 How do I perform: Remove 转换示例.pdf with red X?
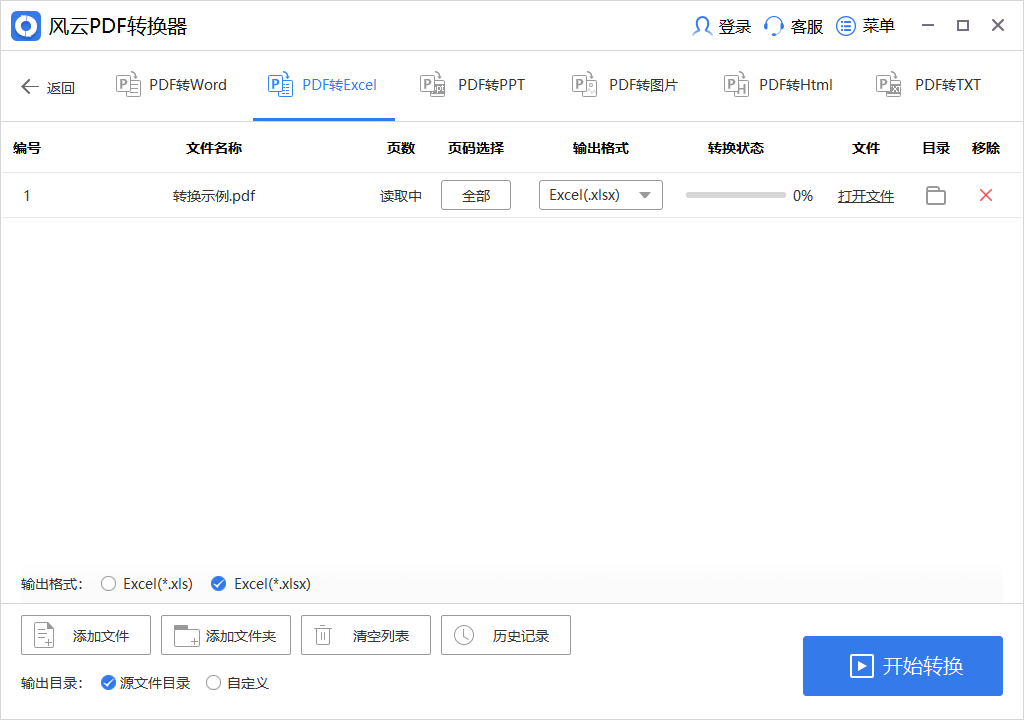tap(986, 195)
